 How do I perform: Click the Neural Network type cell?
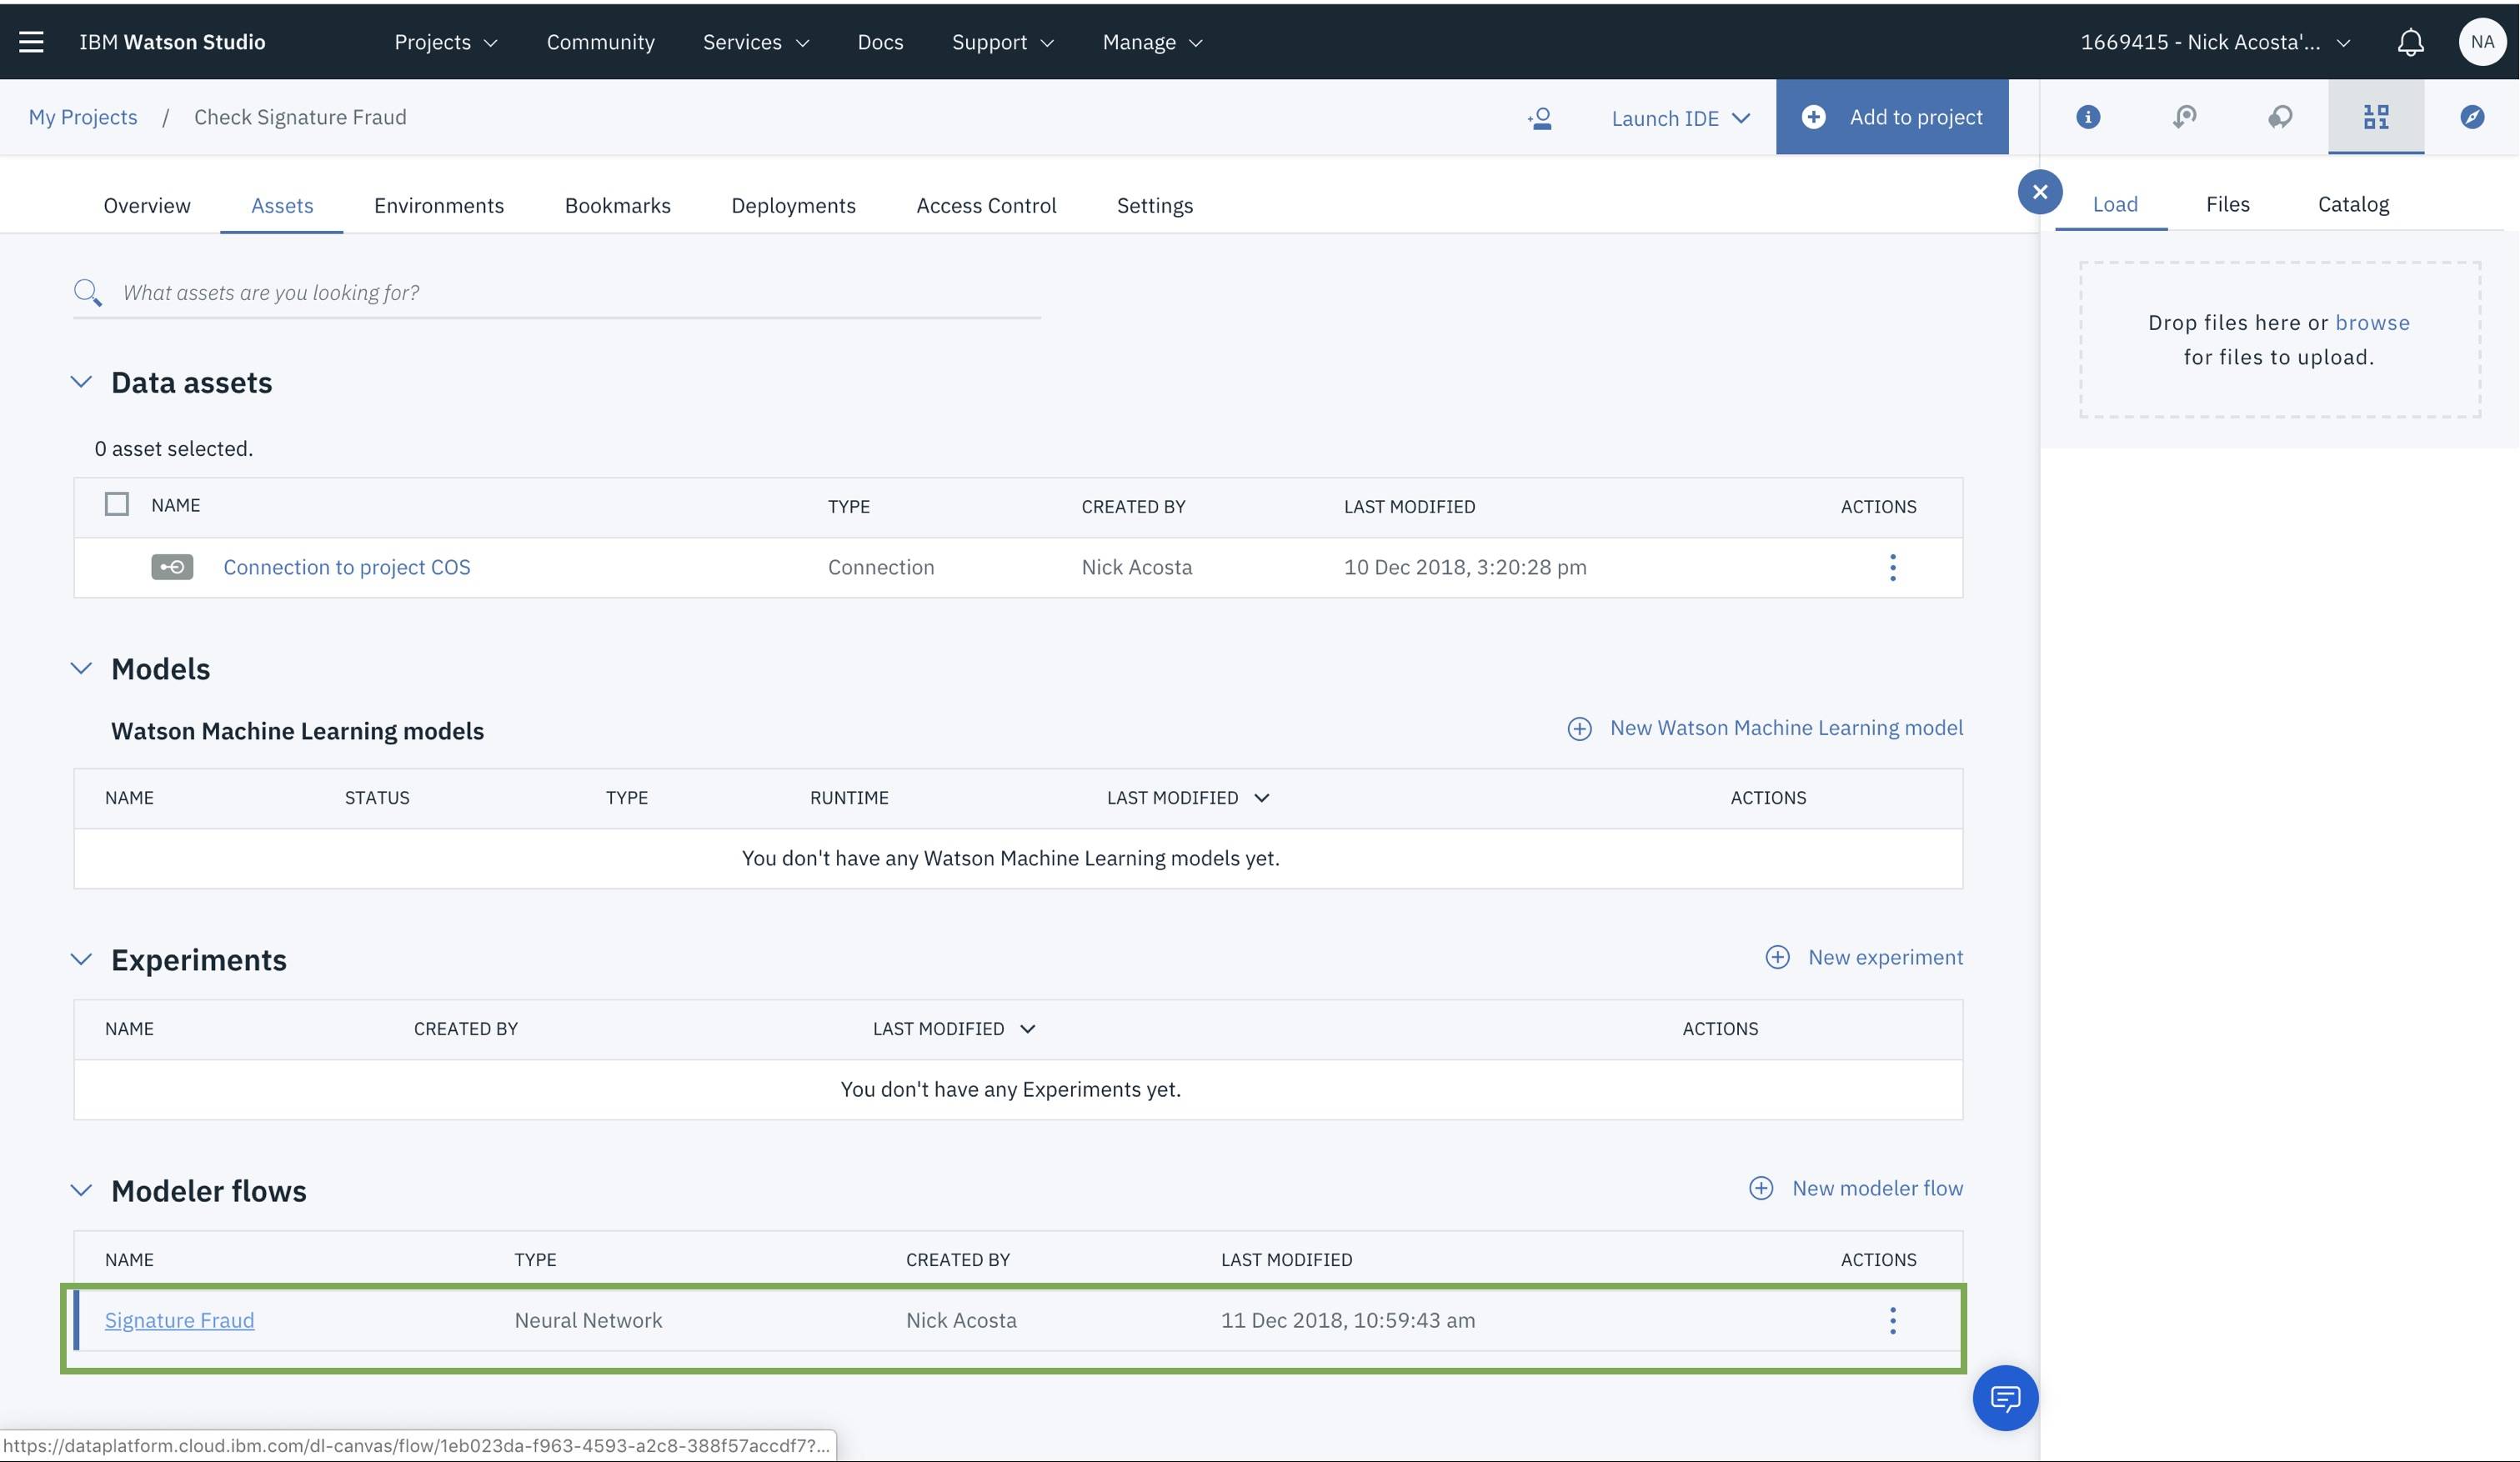[588, 1320]
